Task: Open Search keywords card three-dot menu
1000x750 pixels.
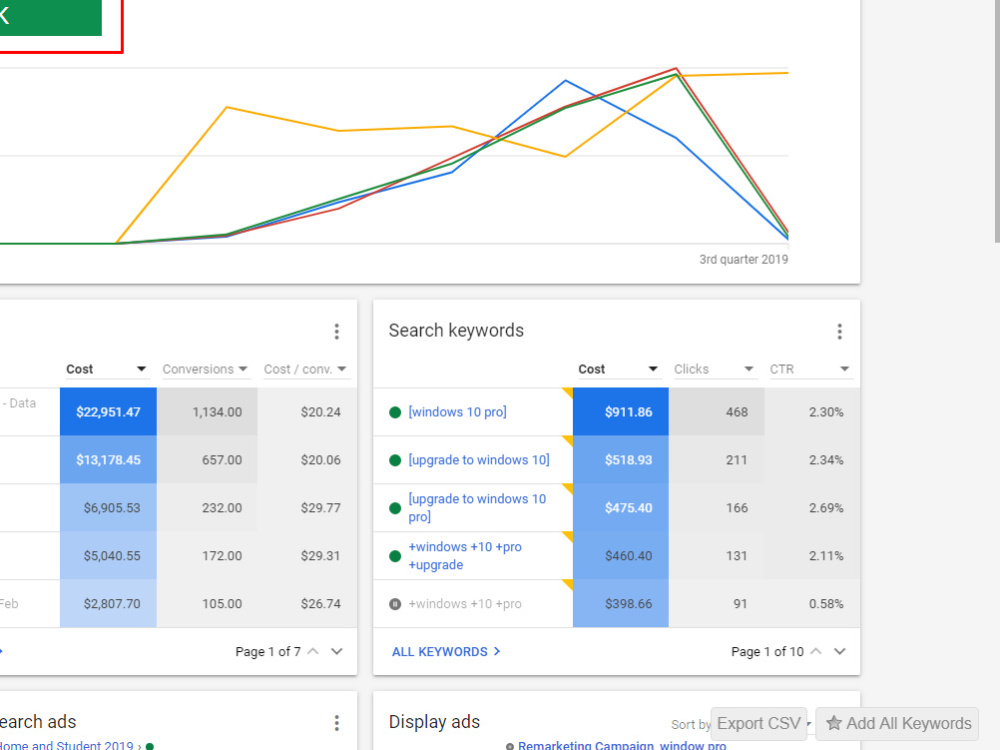Action: pos(839,331)
